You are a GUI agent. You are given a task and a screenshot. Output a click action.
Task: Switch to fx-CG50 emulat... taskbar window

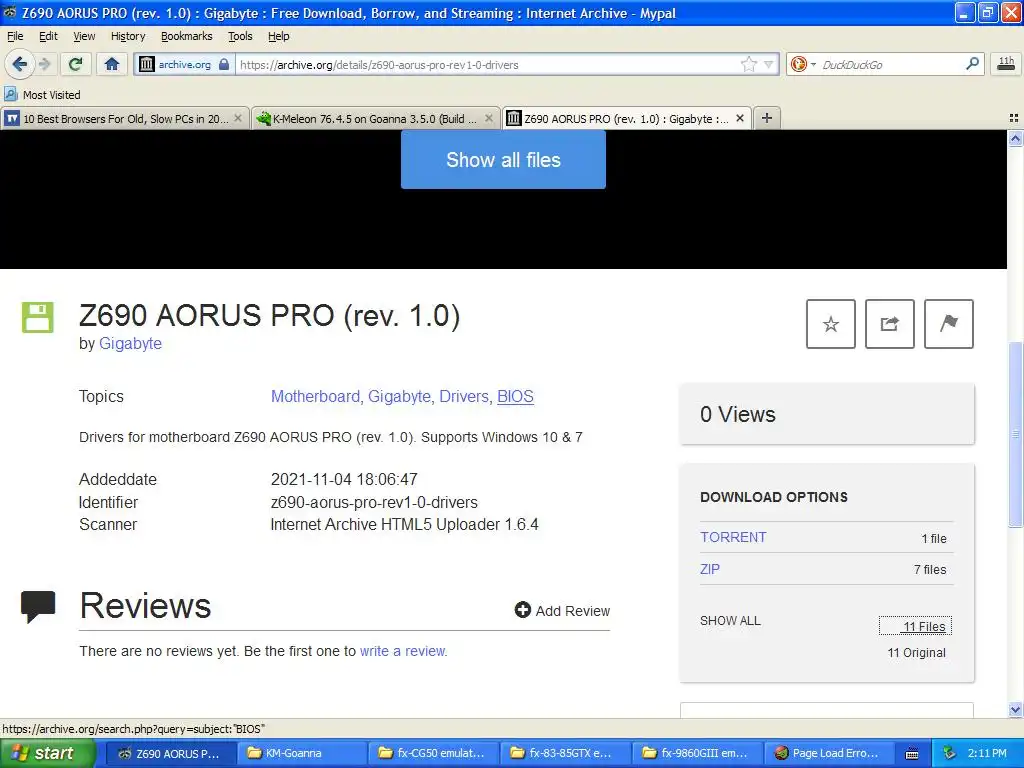pos(434,753)
